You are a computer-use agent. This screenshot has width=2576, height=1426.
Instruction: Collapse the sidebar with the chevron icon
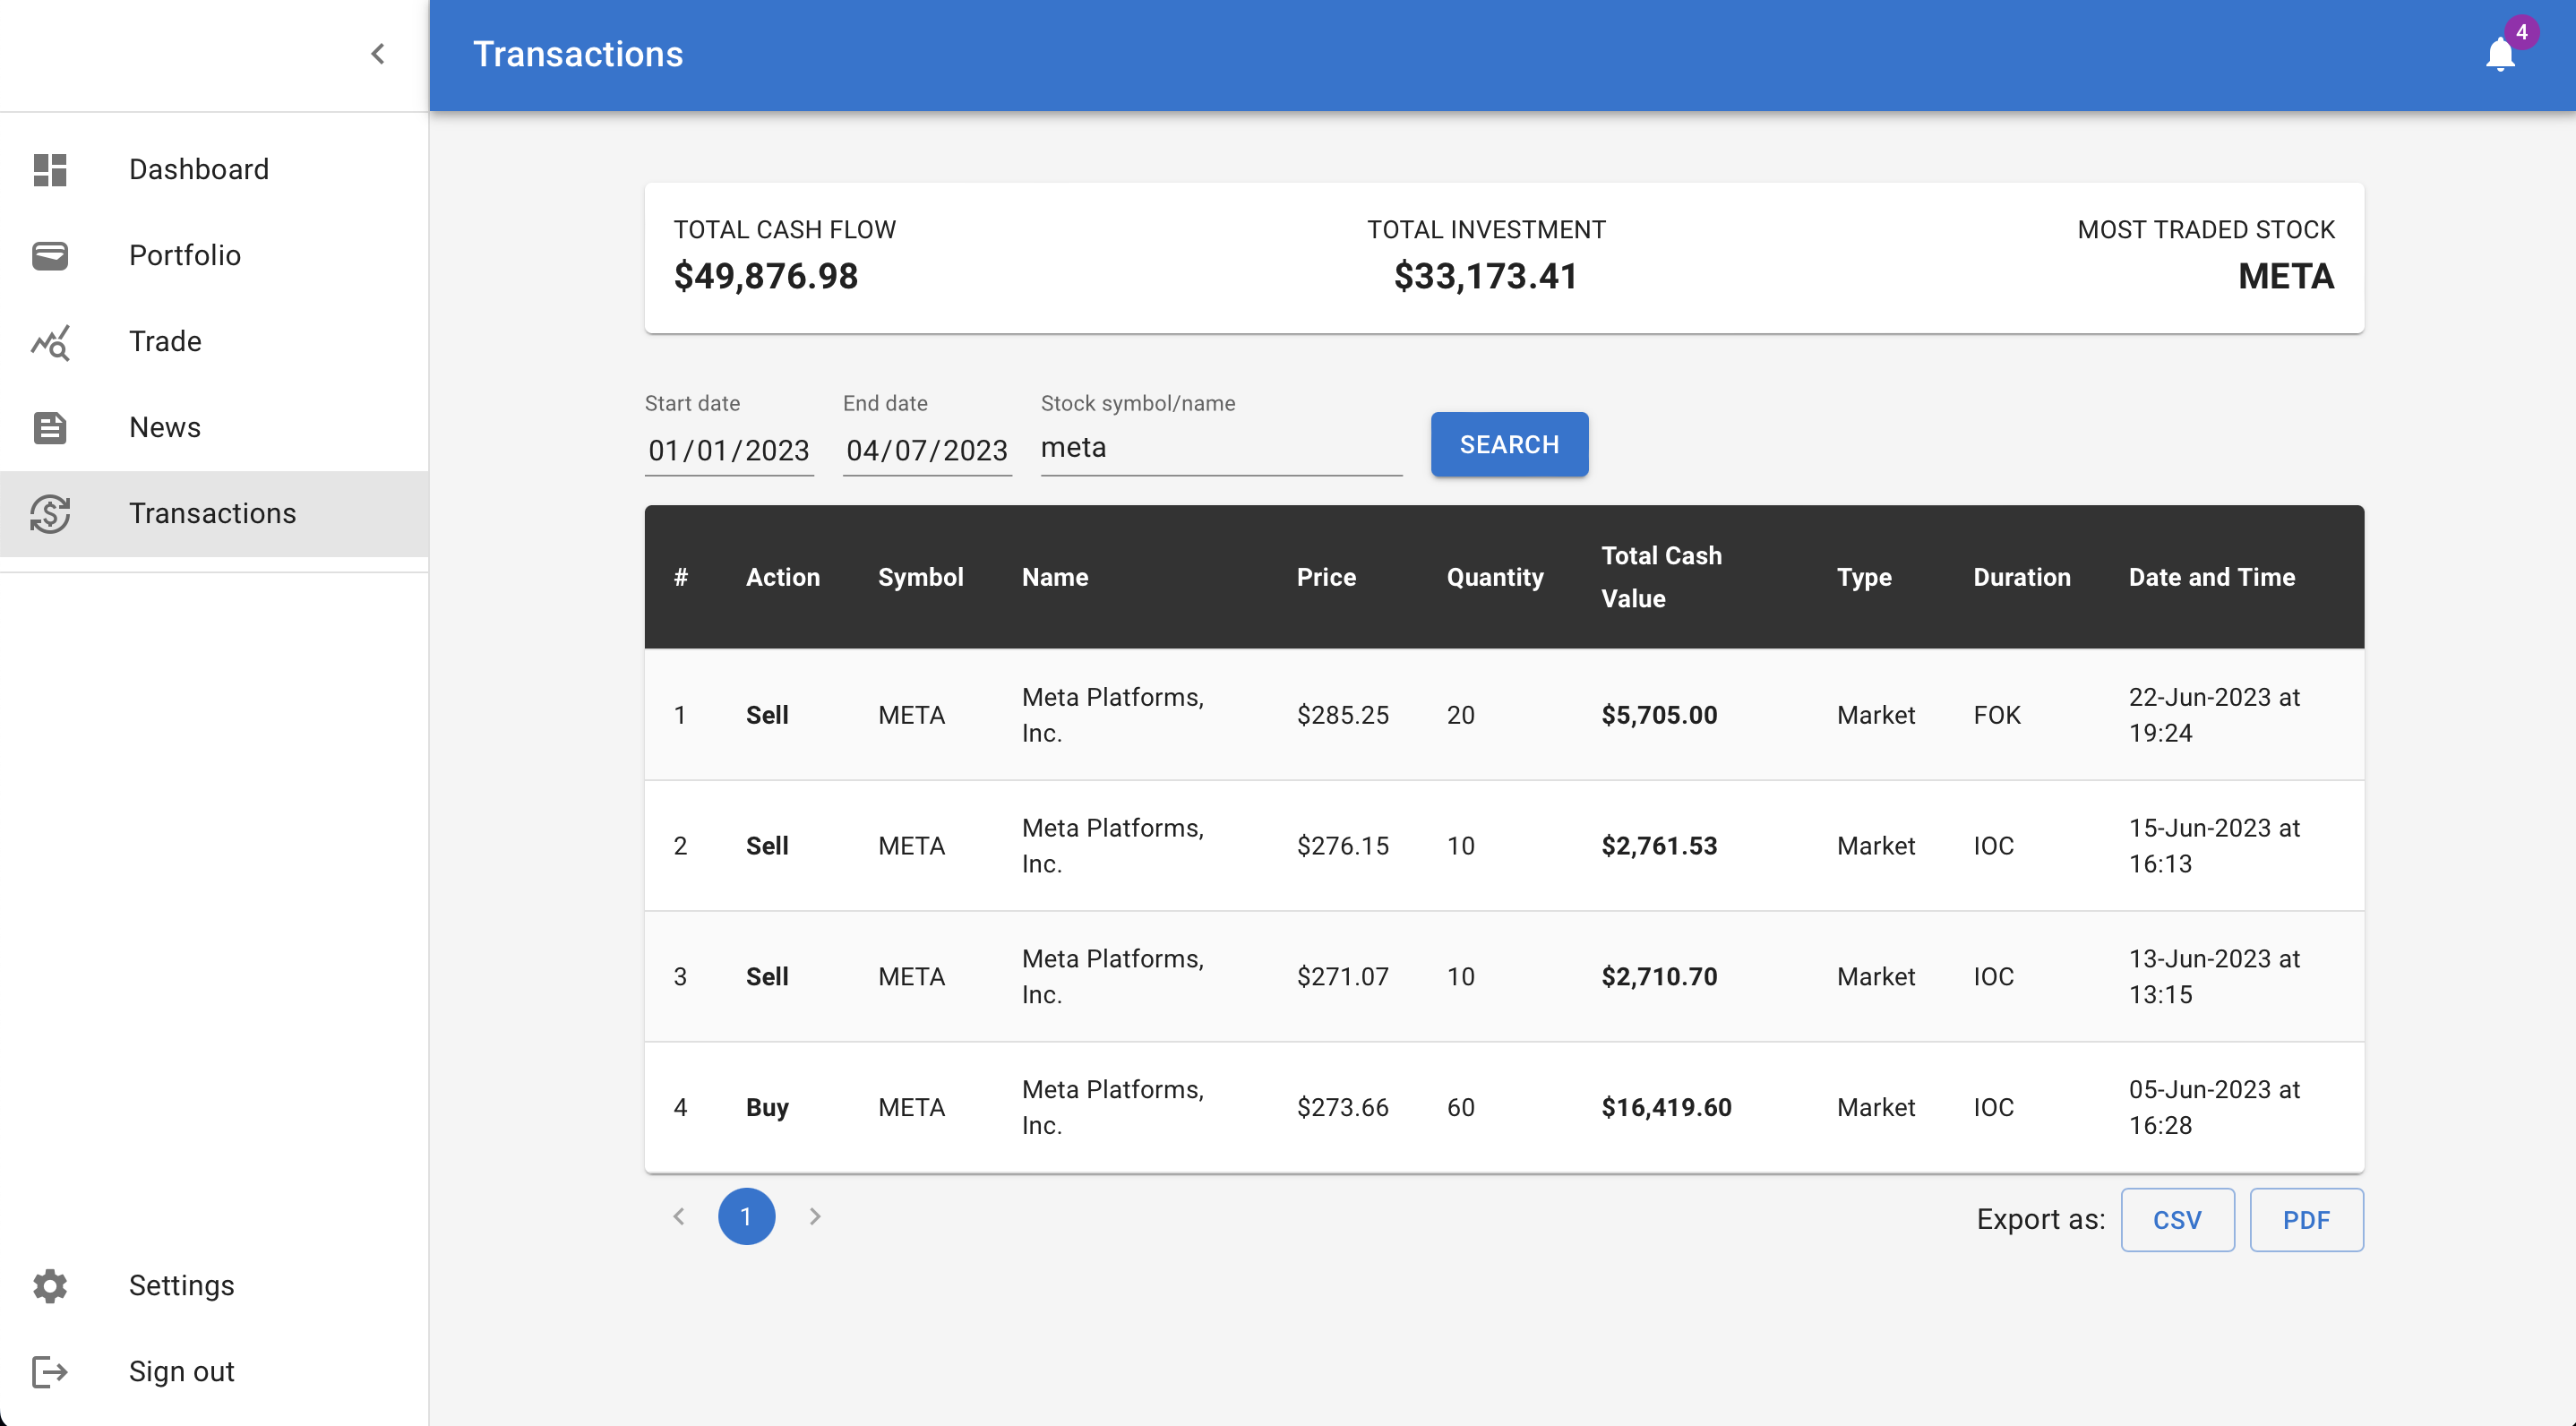point(378,54)
